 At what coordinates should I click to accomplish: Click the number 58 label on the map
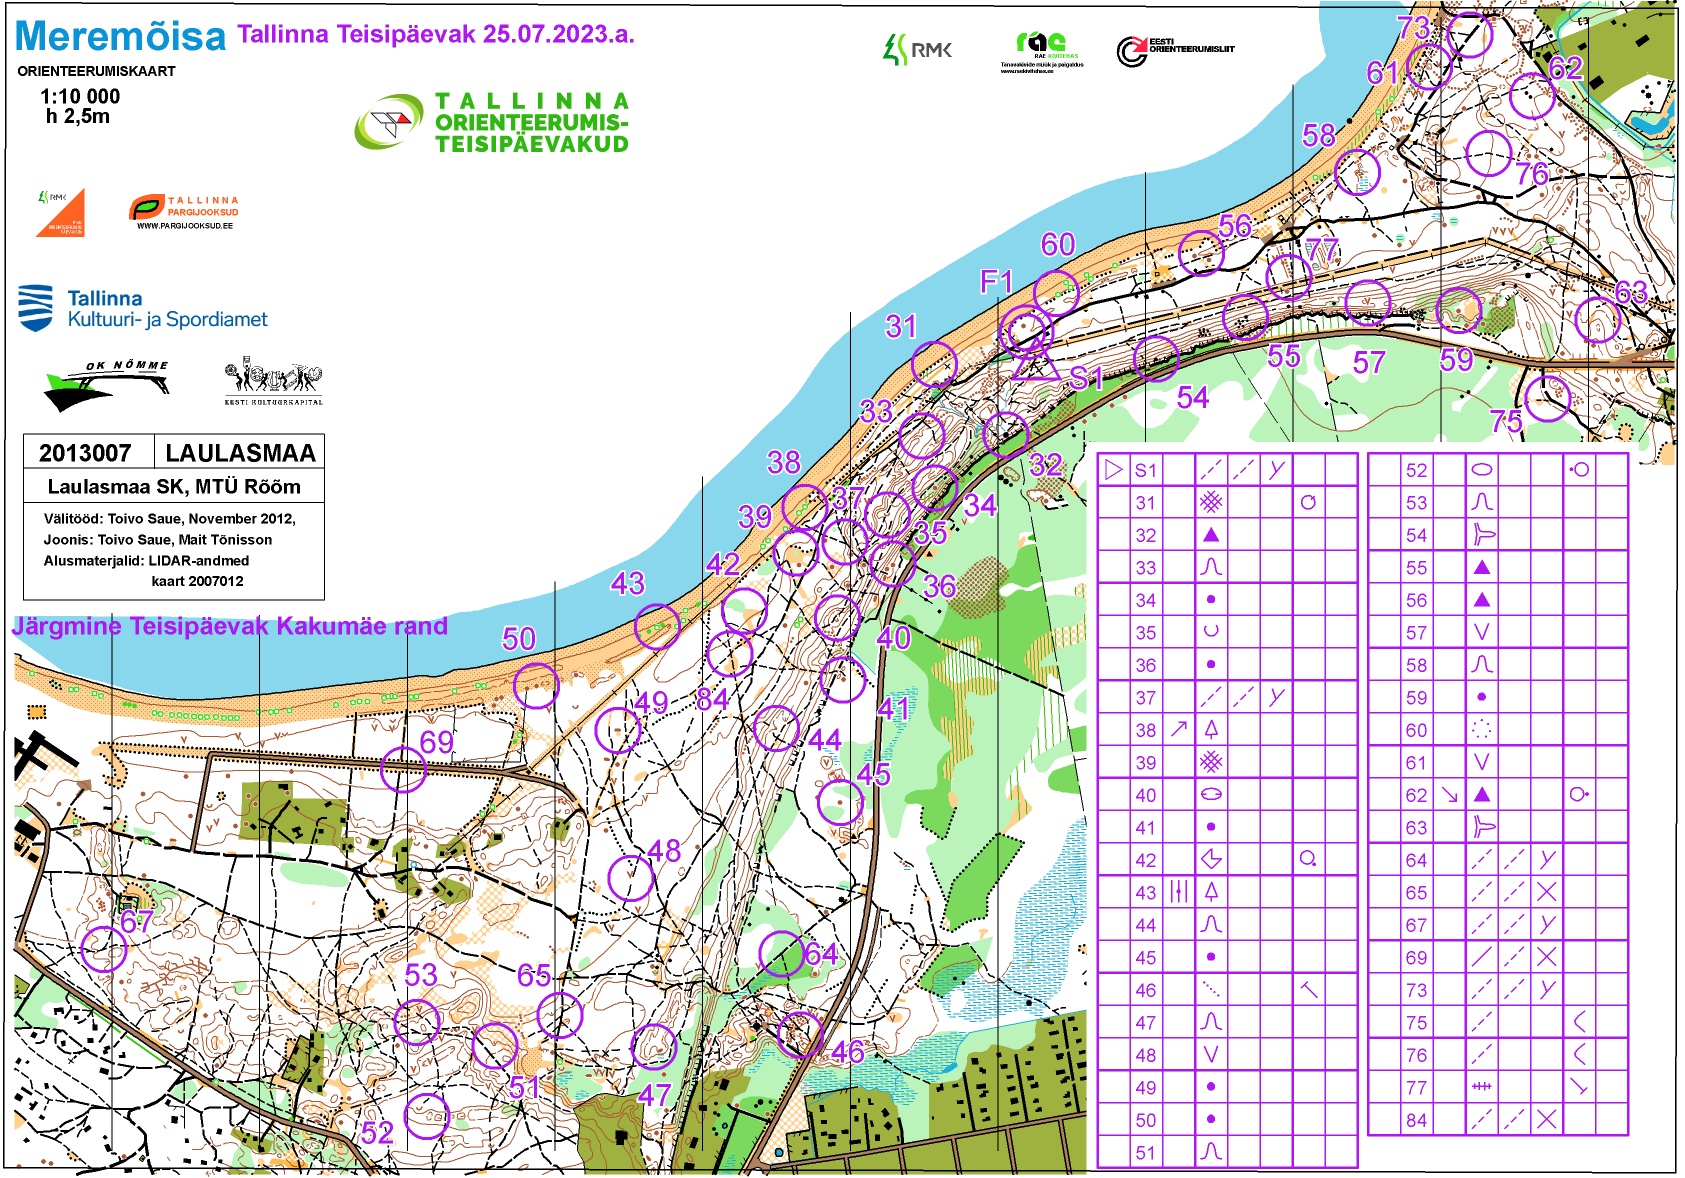coord(1319,135)
